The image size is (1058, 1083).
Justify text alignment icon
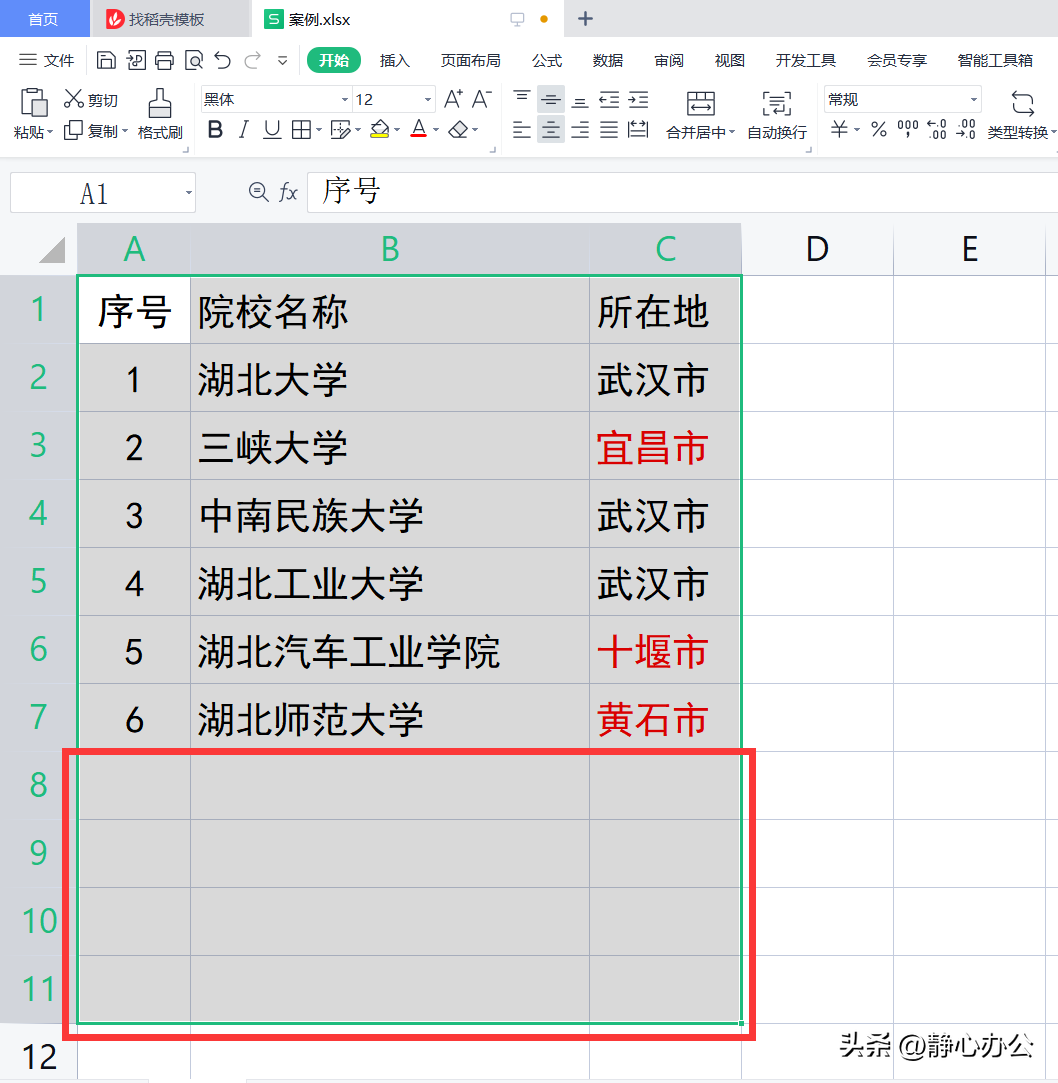point(609,129)
